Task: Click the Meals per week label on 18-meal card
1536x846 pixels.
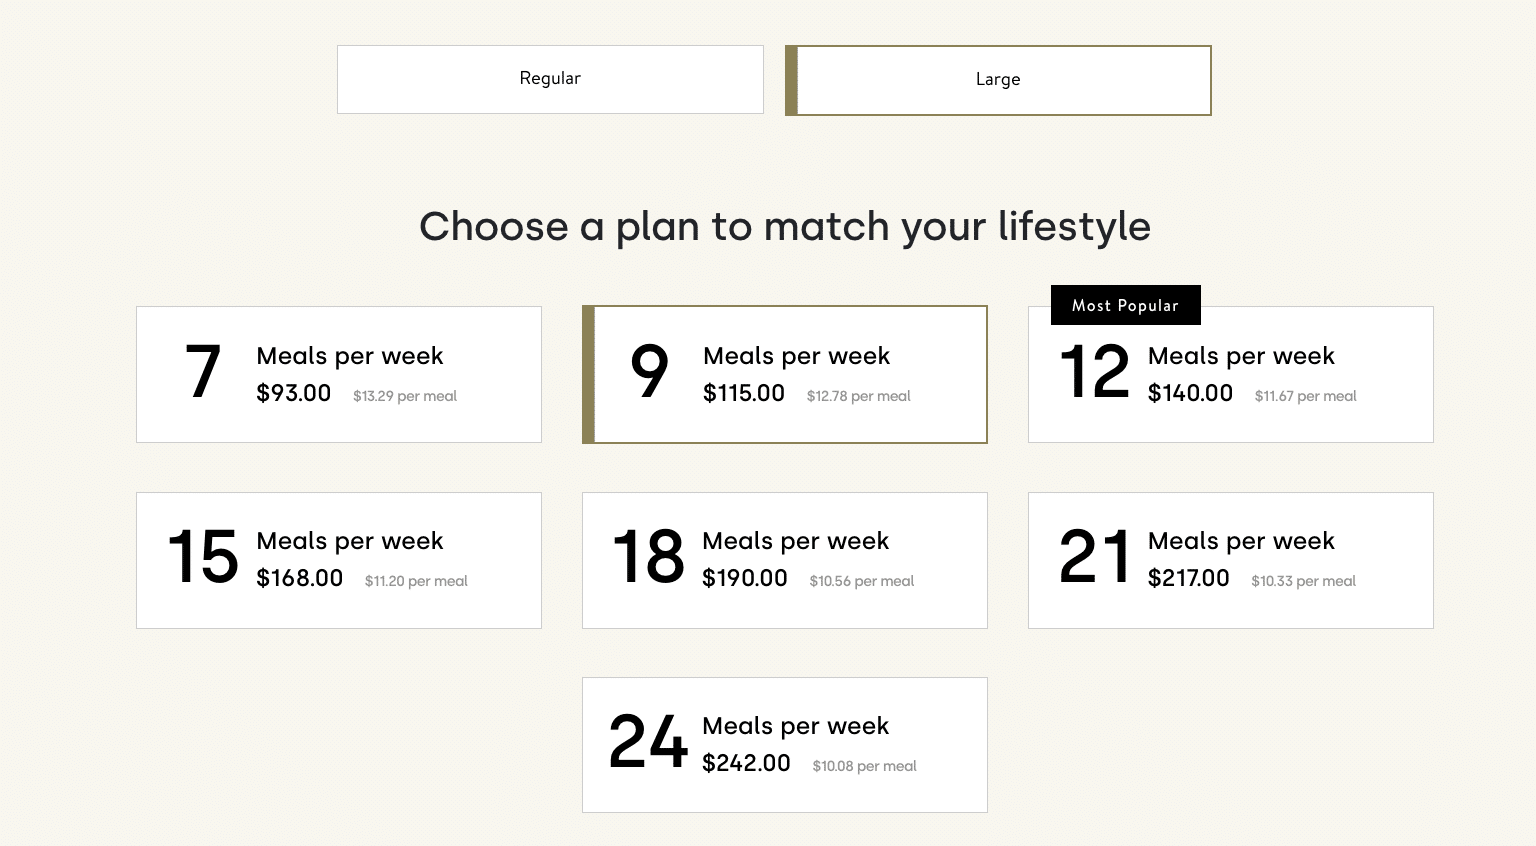Action: [795, 540]
